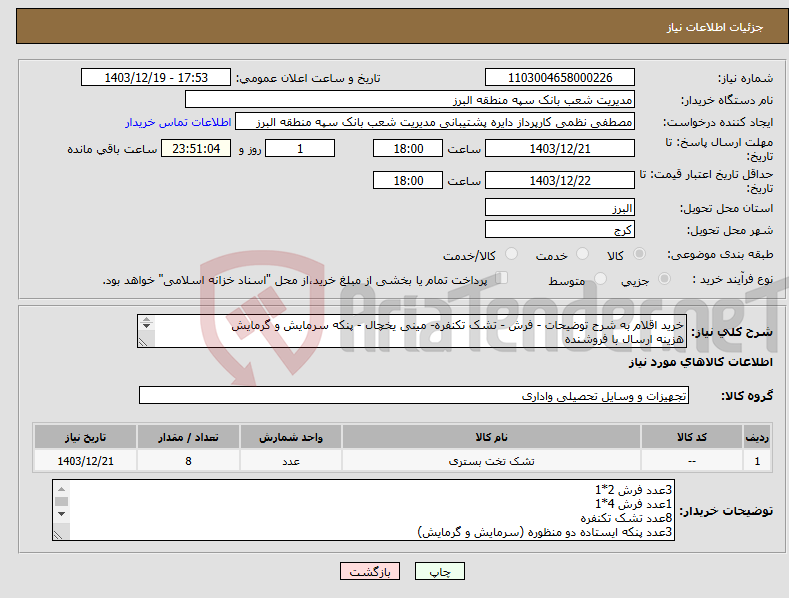Click the تشک تخت بستری table cell
Screen dimensions: 789x598
[x=492, y=461]
